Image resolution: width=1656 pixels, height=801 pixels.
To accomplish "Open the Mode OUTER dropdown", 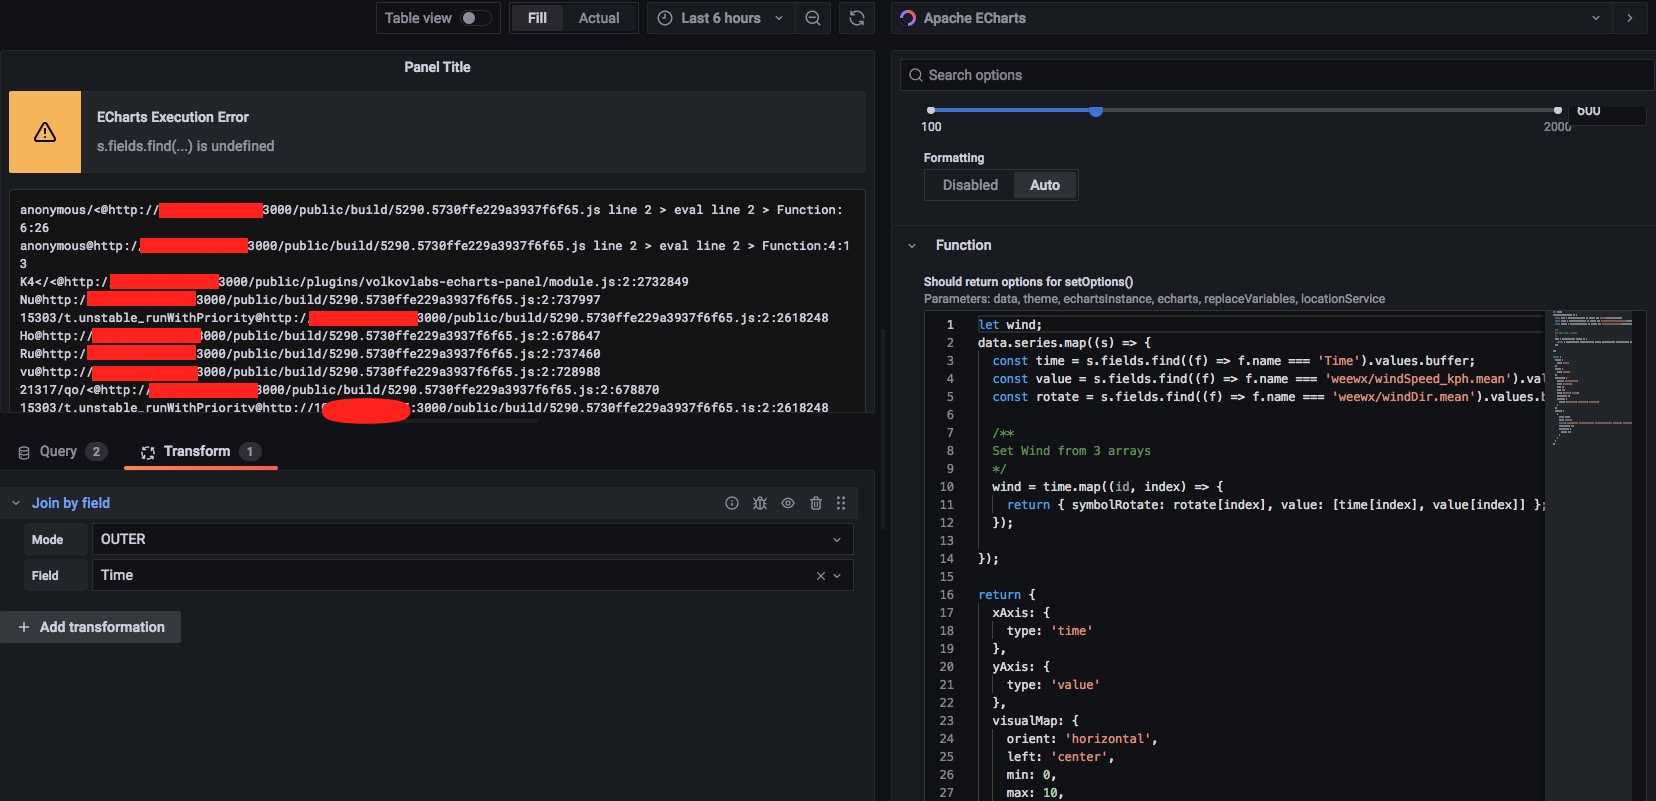I will [472, 539].
